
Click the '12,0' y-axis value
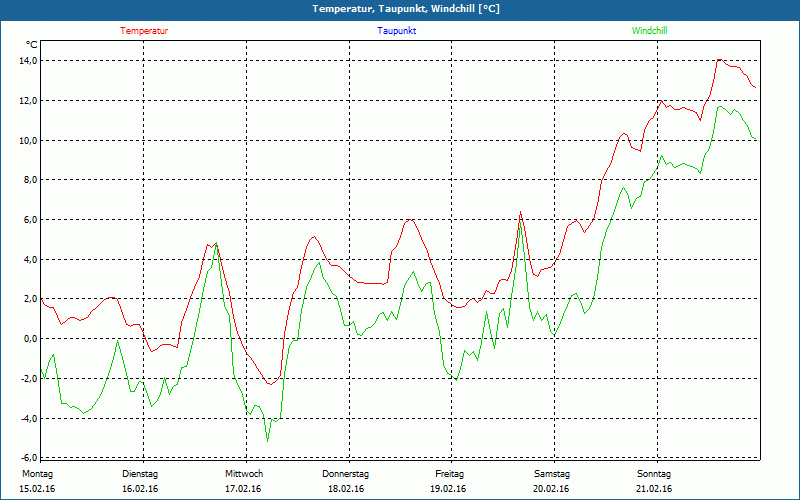click(29, 101)
